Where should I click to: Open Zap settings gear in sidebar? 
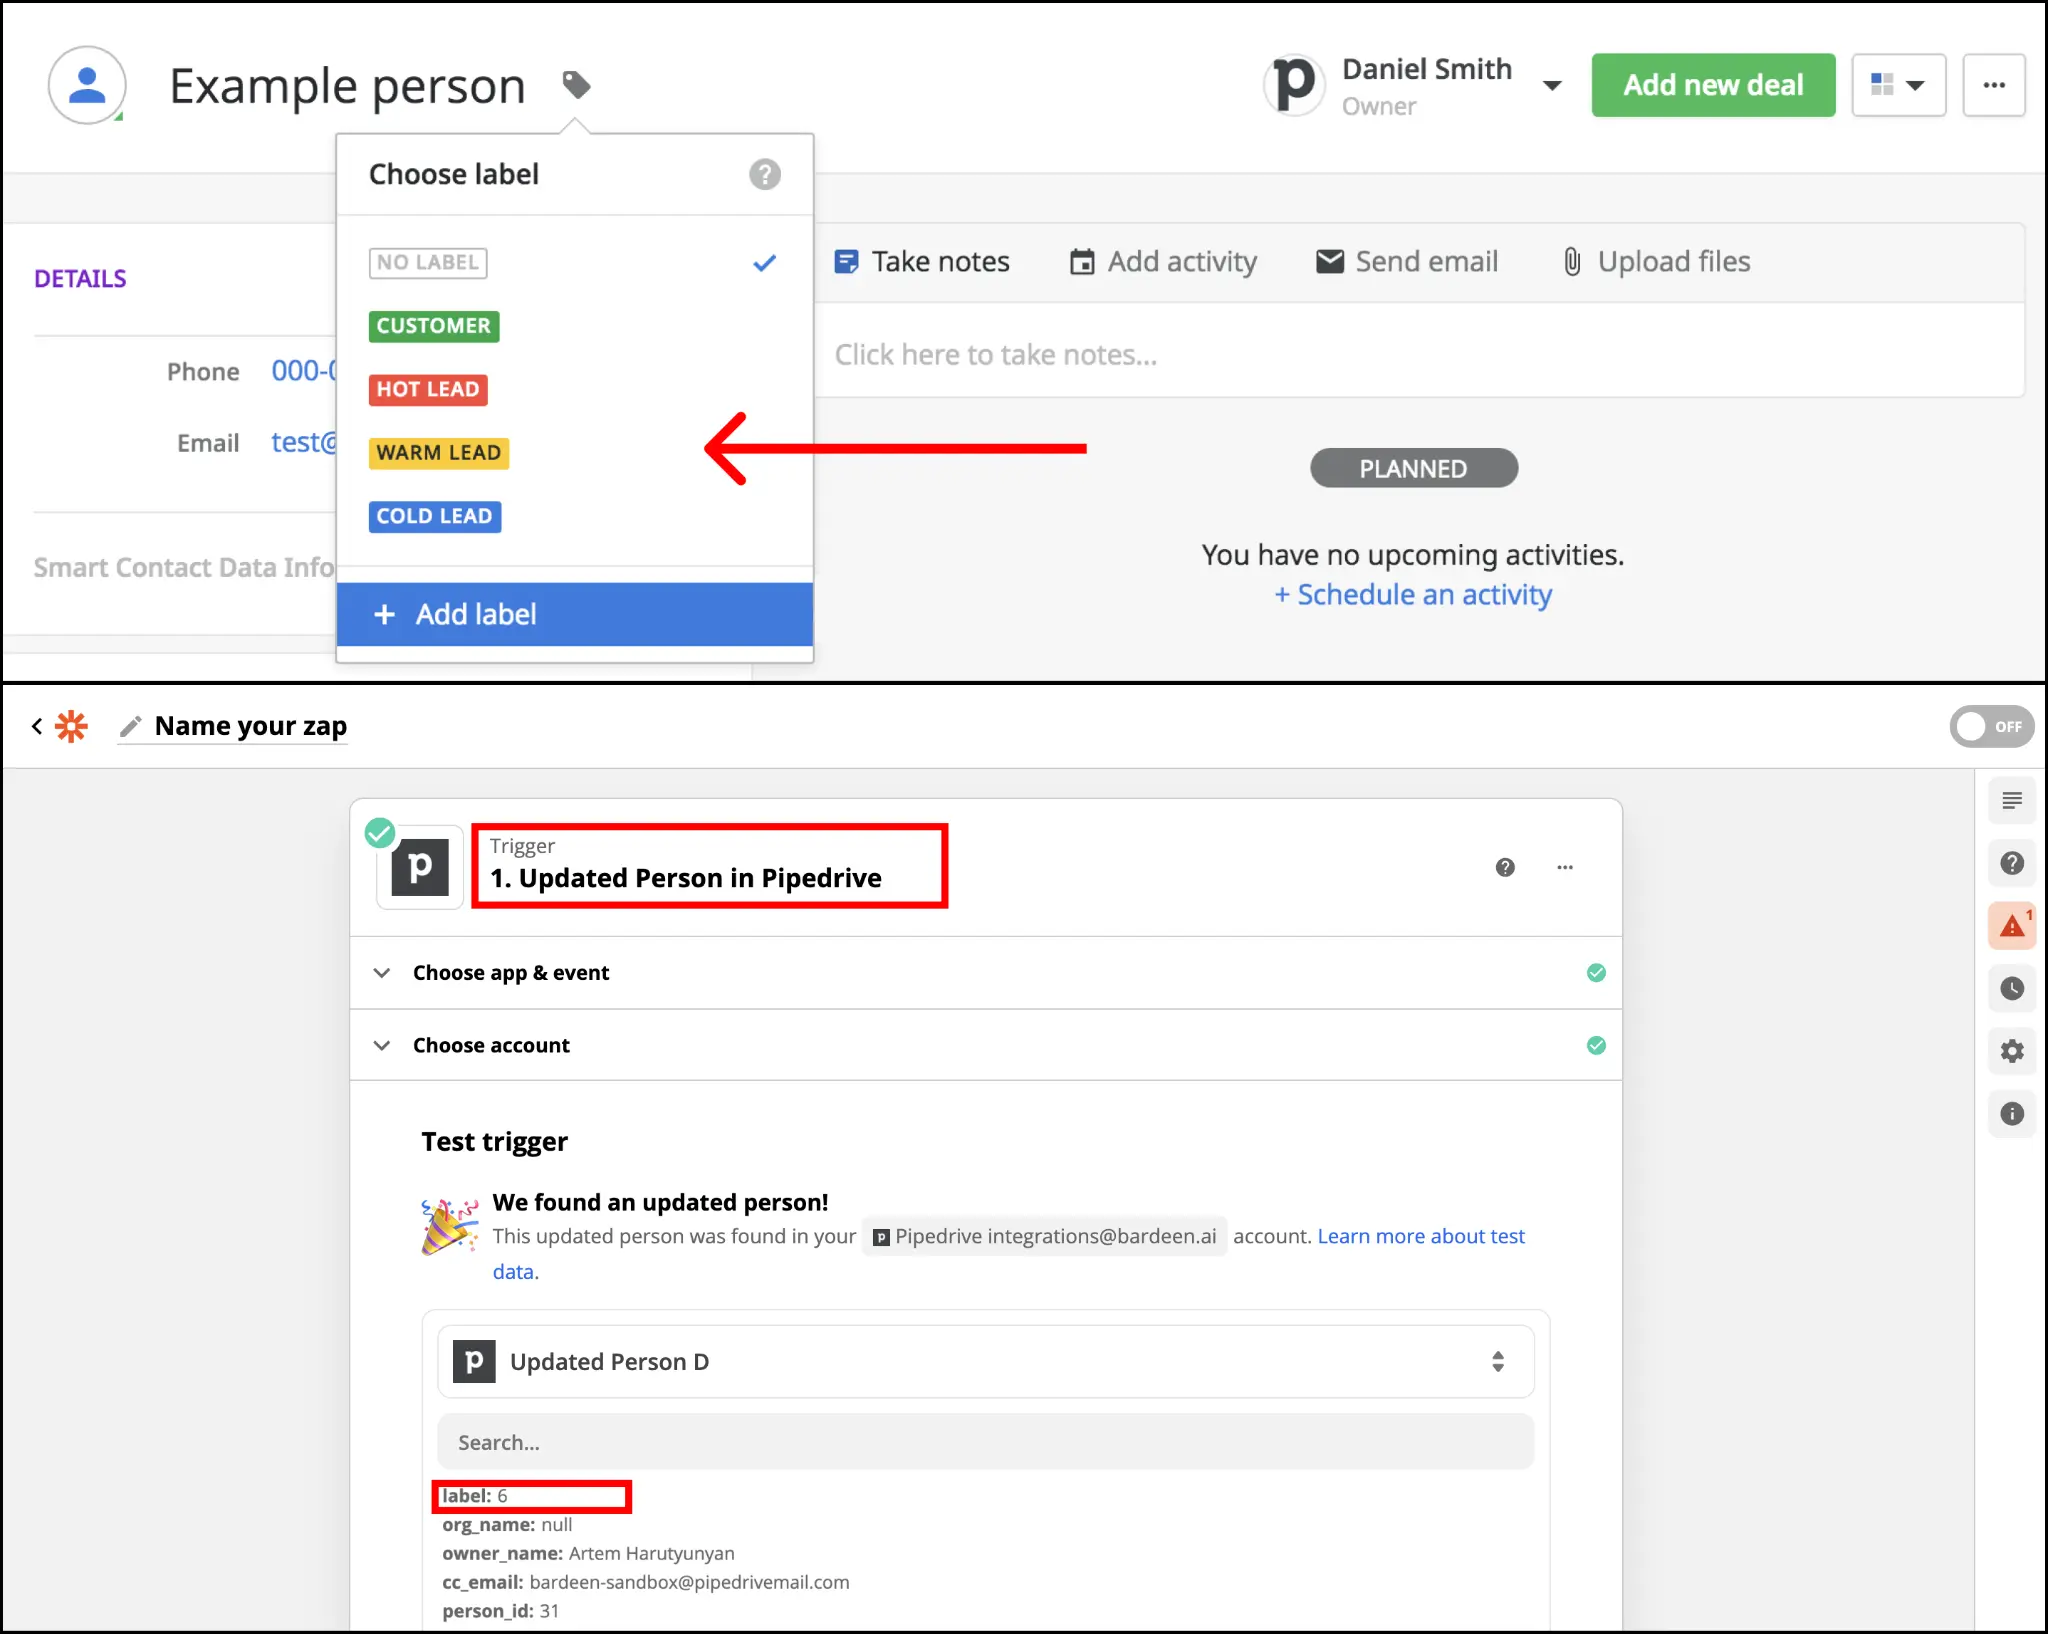click(2012, 1051)
